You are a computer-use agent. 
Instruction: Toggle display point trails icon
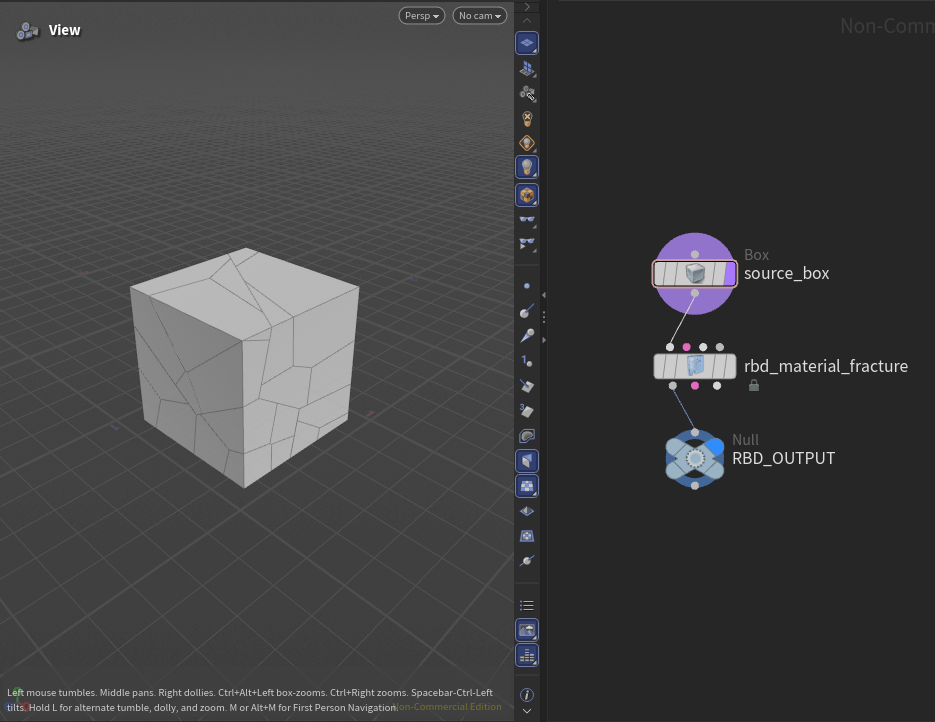click(x=527, y=336)
